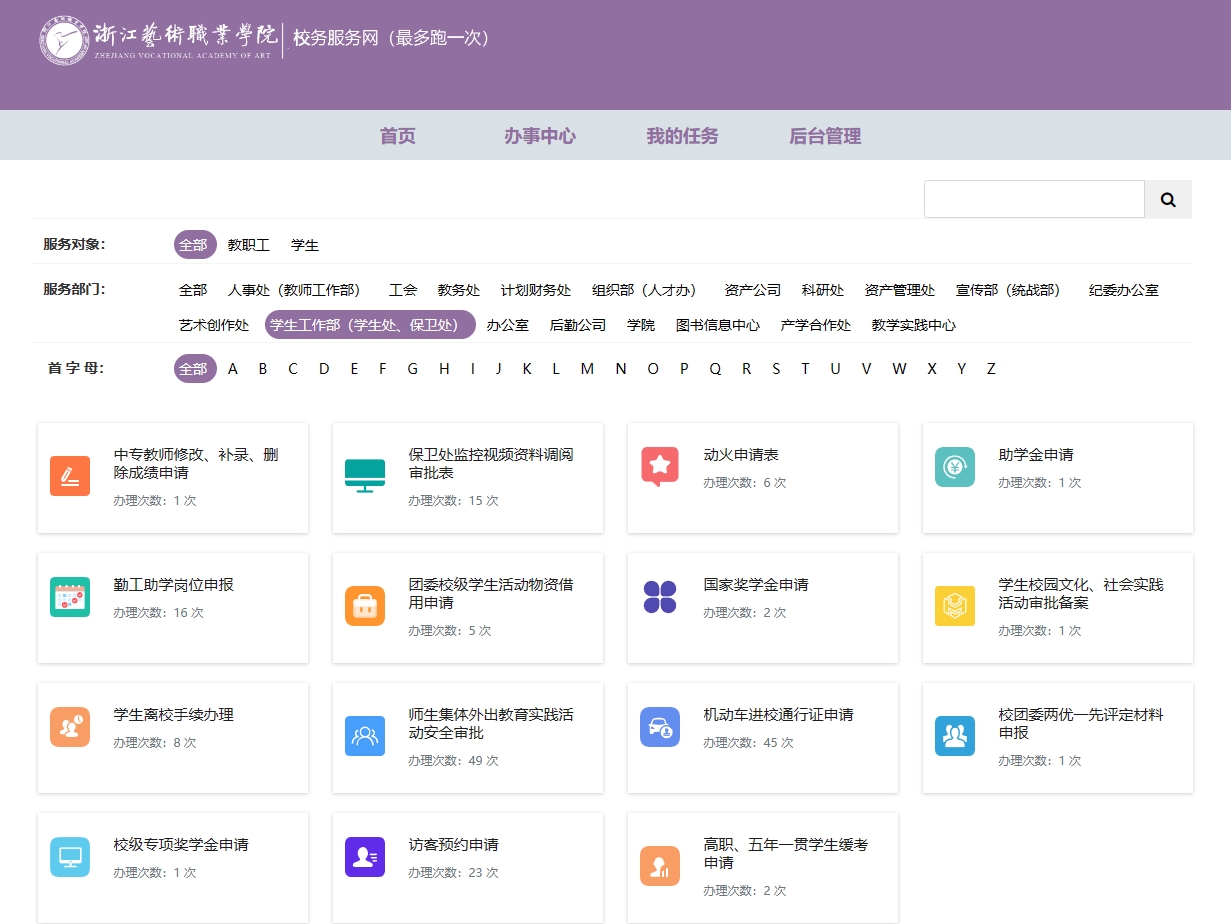1231x924 pixels.
Task: Open the 我的任务 tab
Action: click(682, 136)
